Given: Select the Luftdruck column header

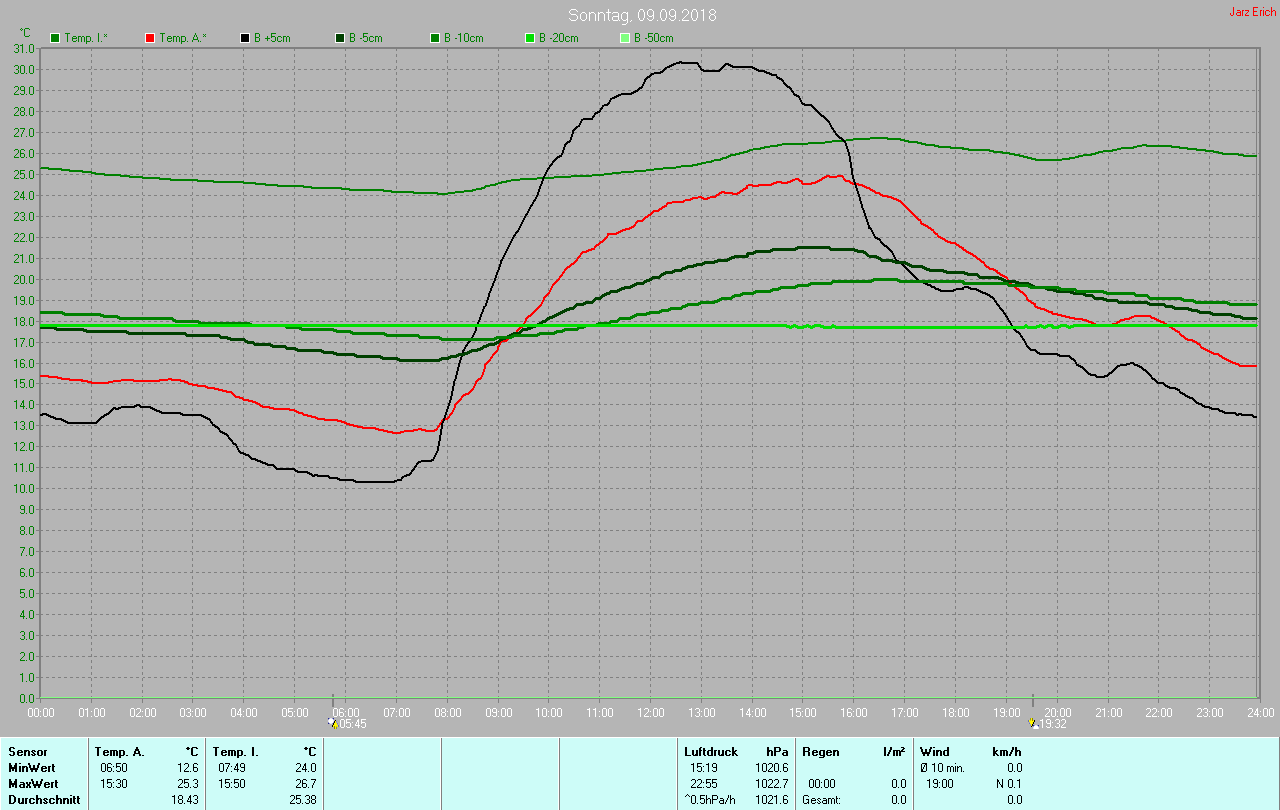Looking at the screenshot, I should pos(711,751).
